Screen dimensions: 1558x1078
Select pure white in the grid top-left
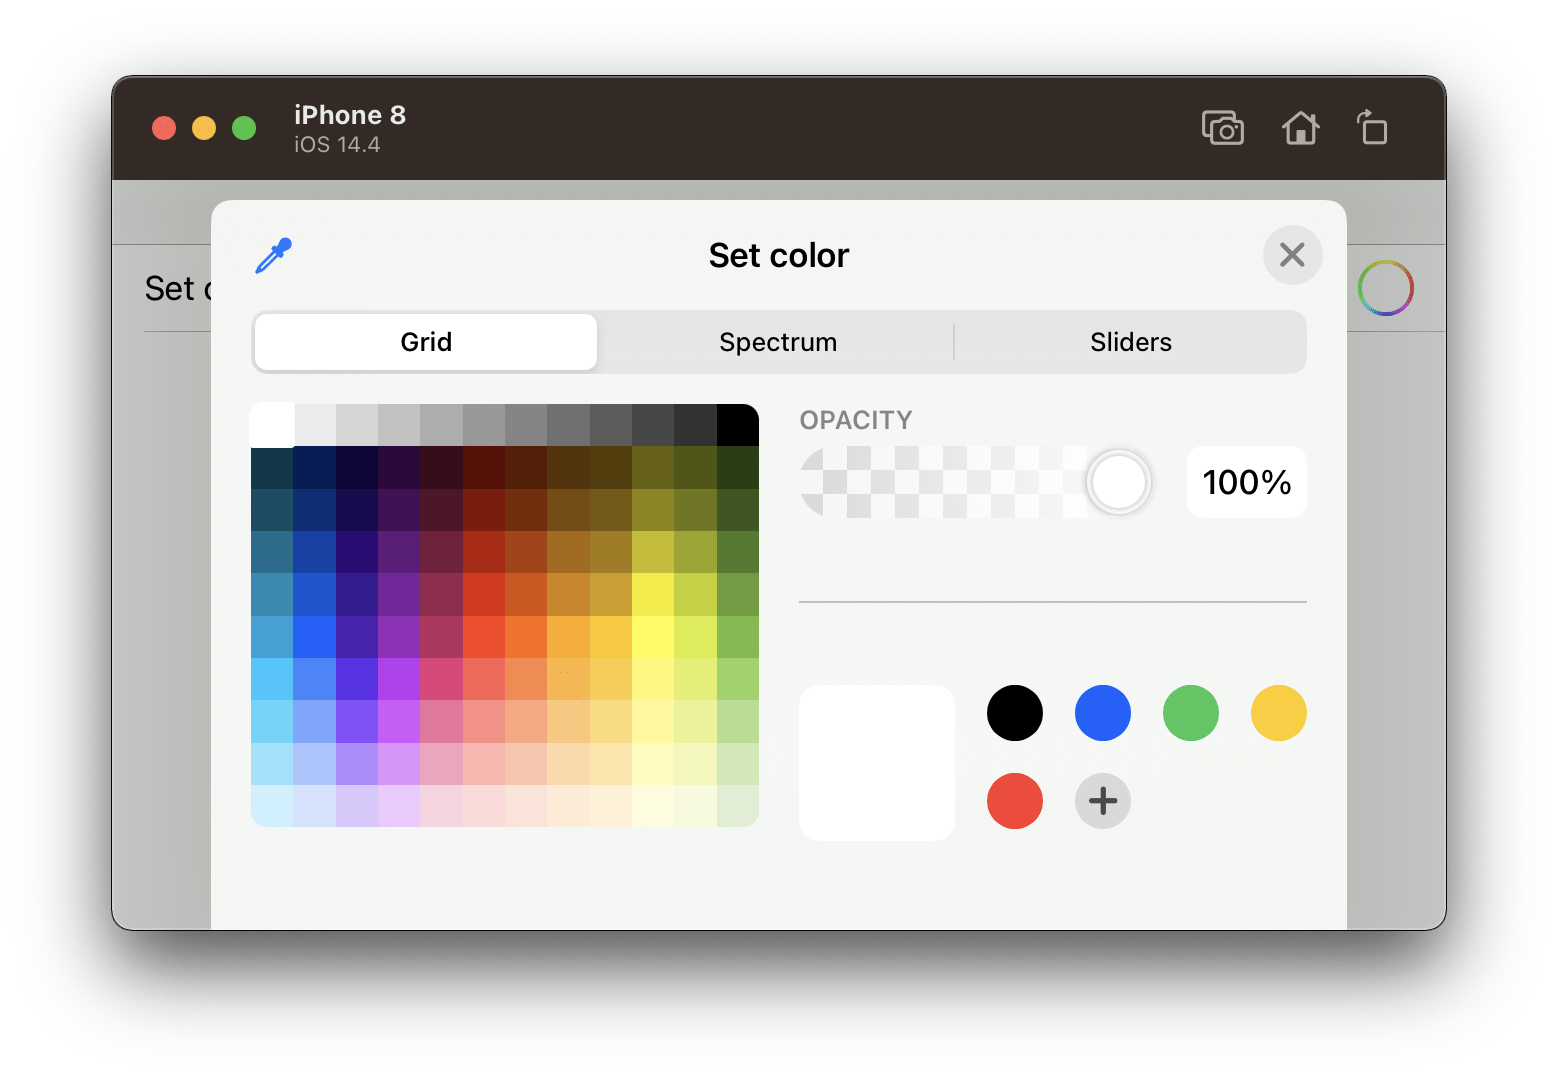pos(272,423)
